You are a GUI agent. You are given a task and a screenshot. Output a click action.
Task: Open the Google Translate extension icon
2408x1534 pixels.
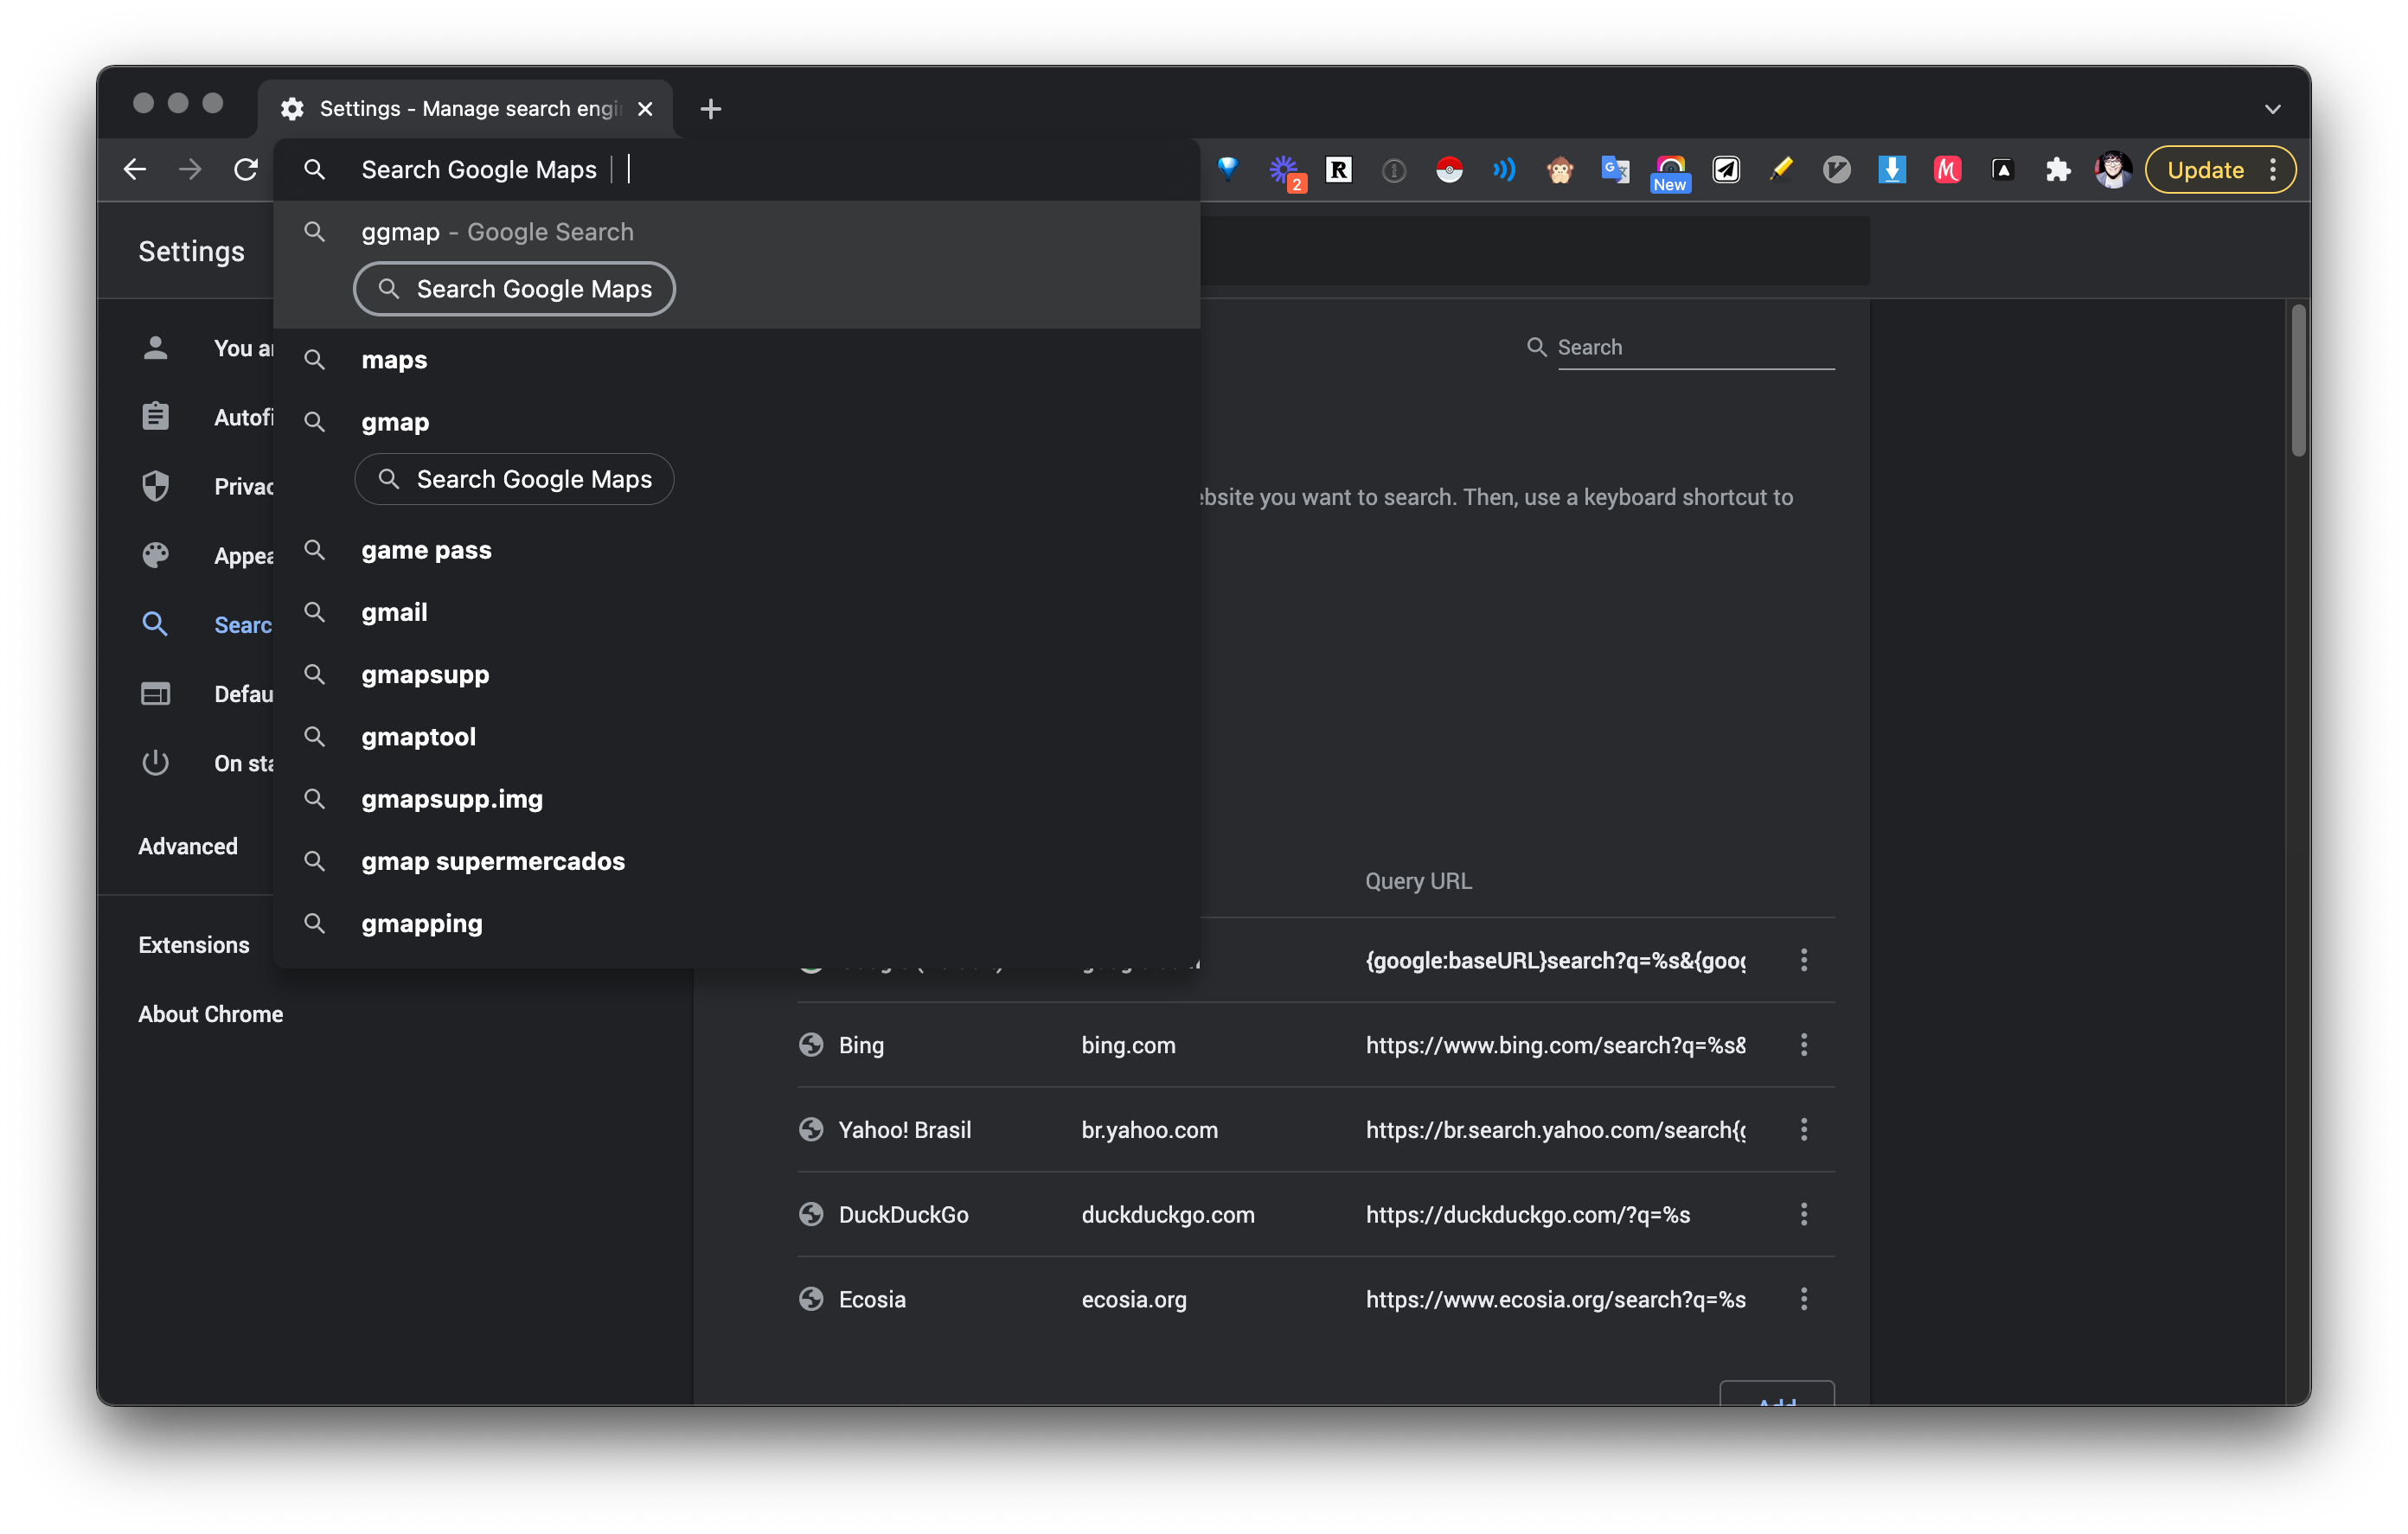(x=1614, y=170)
